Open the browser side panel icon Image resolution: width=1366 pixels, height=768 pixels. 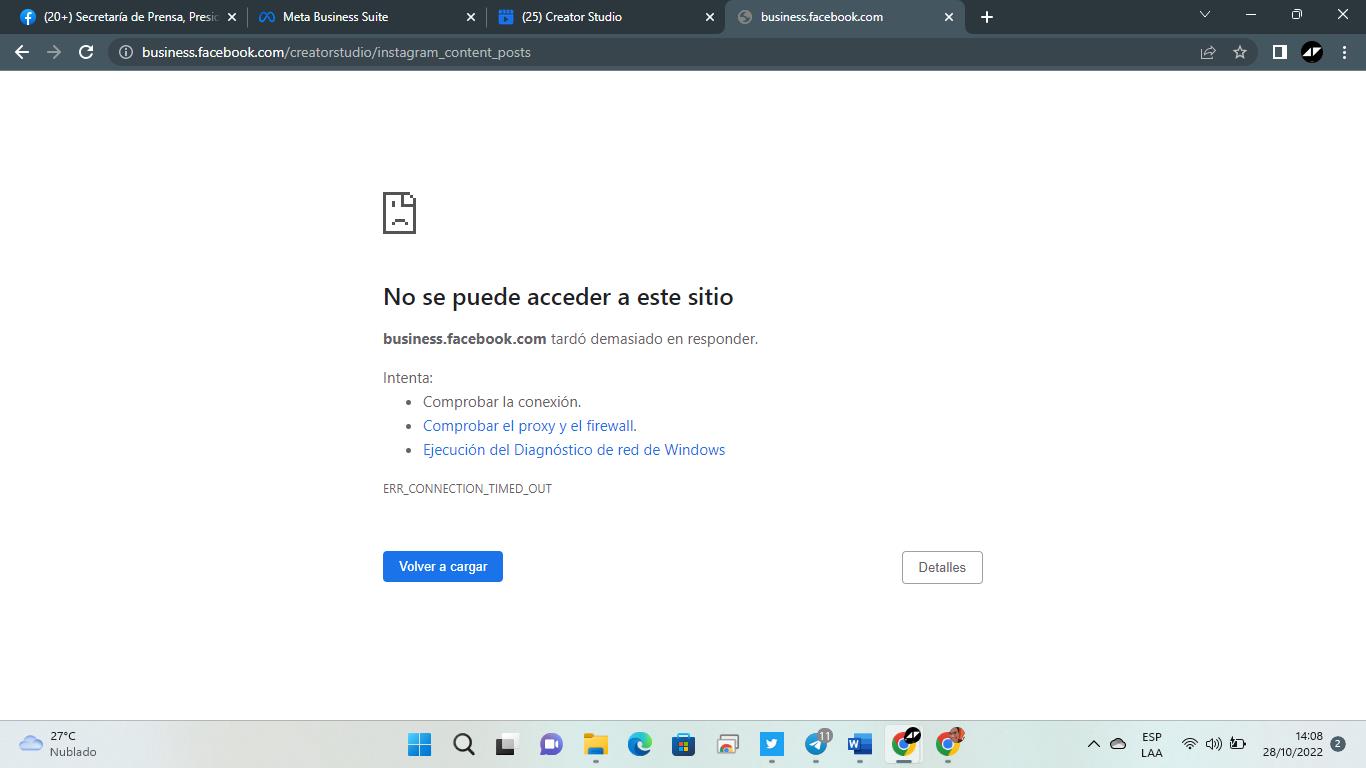(x=1279, y=52)
